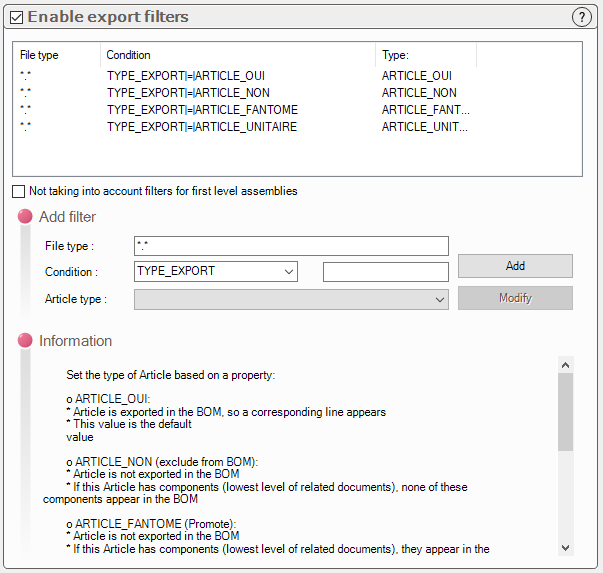The width and height of the screenshot is (603, 573).
Task: Expand the Article type dropdown
Action: coord(440,299)
